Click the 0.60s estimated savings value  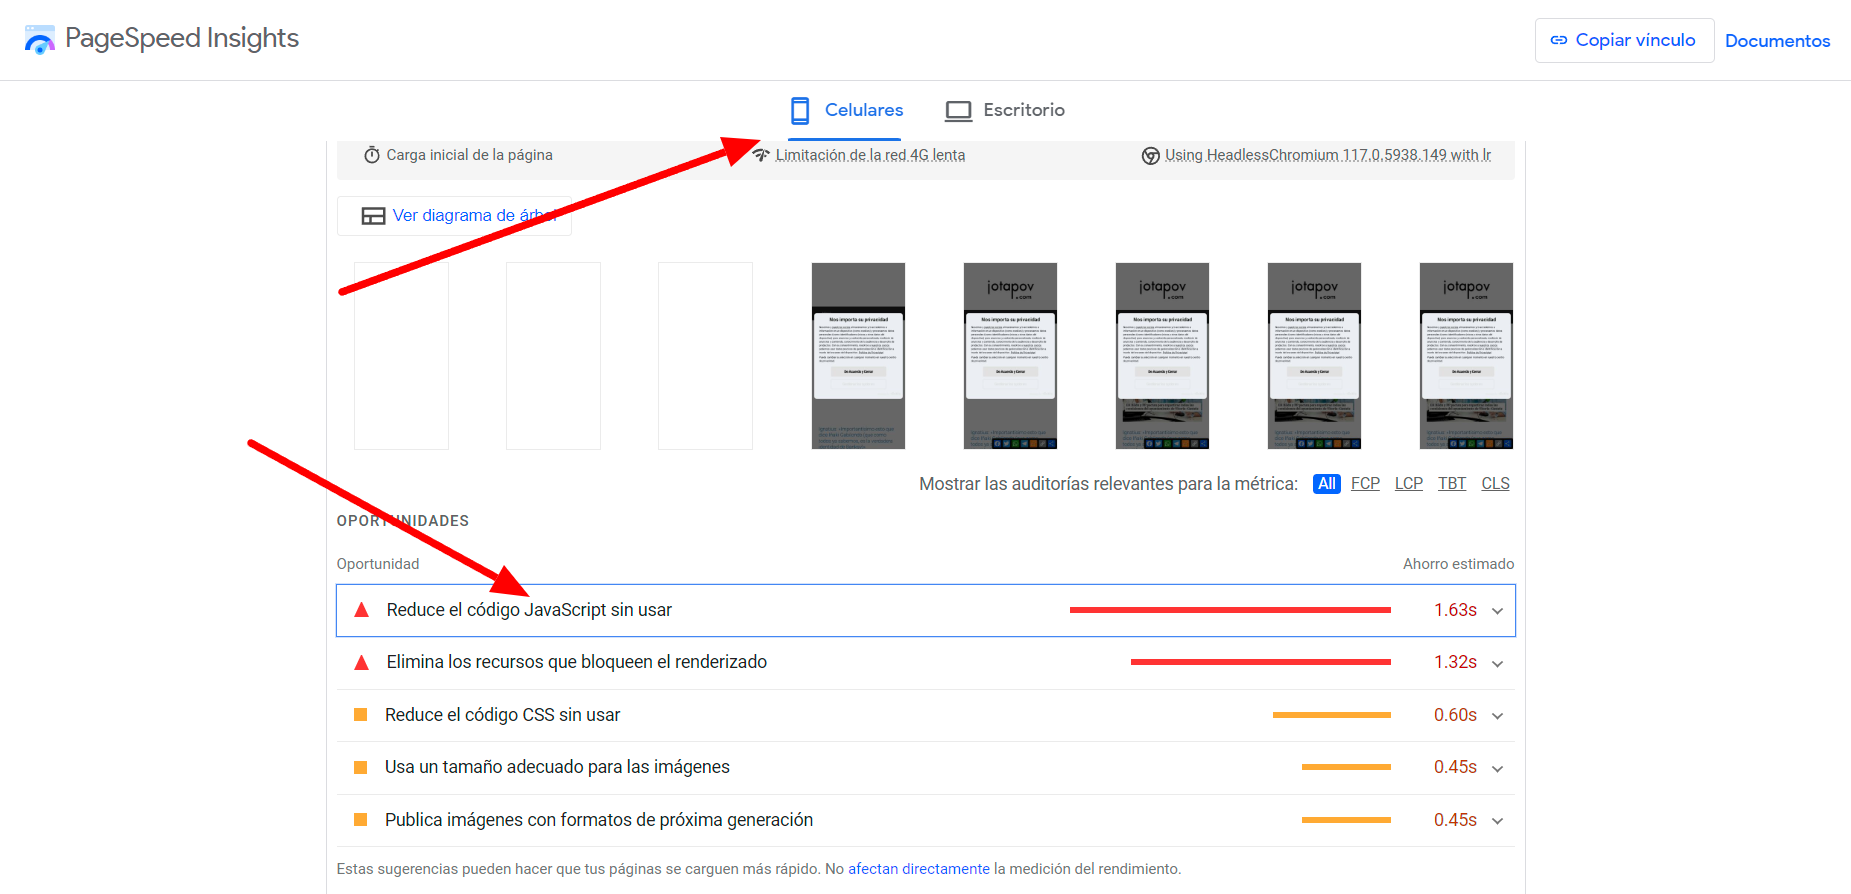[x=1455, y=715]
